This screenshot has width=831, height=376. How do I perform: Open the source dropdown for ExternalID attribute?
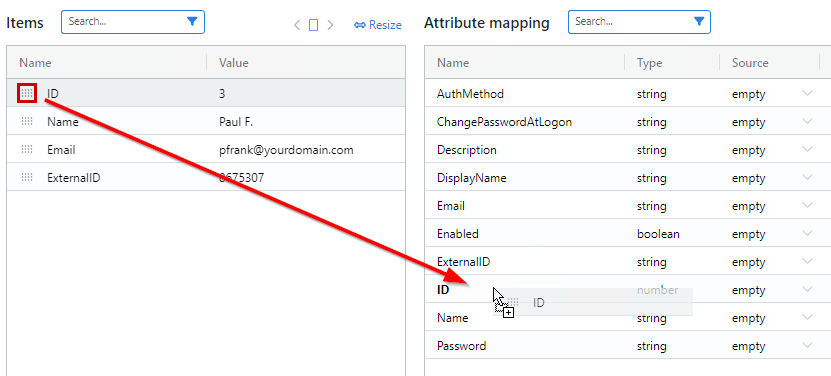[x=808, y=261]
